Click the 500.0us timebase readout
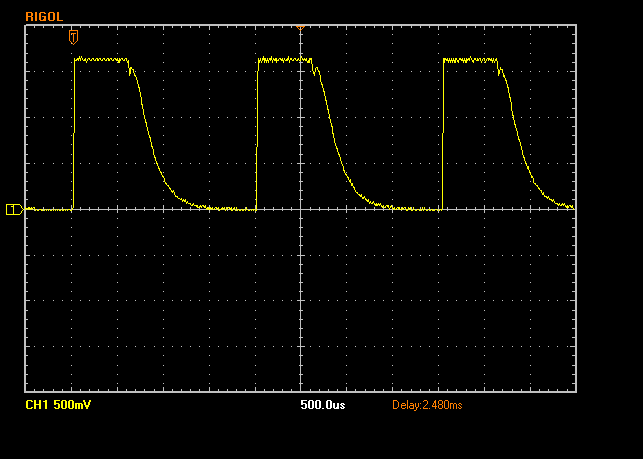This screenshot has width=643, height=459. coord(323,405)
